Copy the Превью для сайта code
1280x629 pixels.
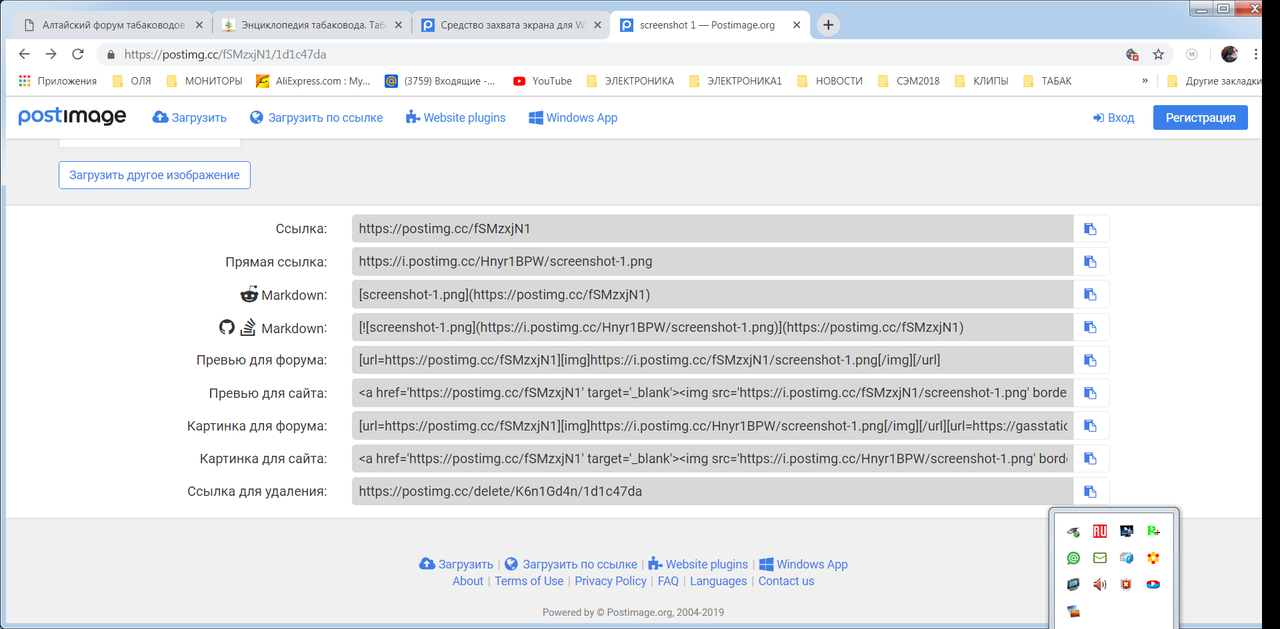click(1091, 393)
